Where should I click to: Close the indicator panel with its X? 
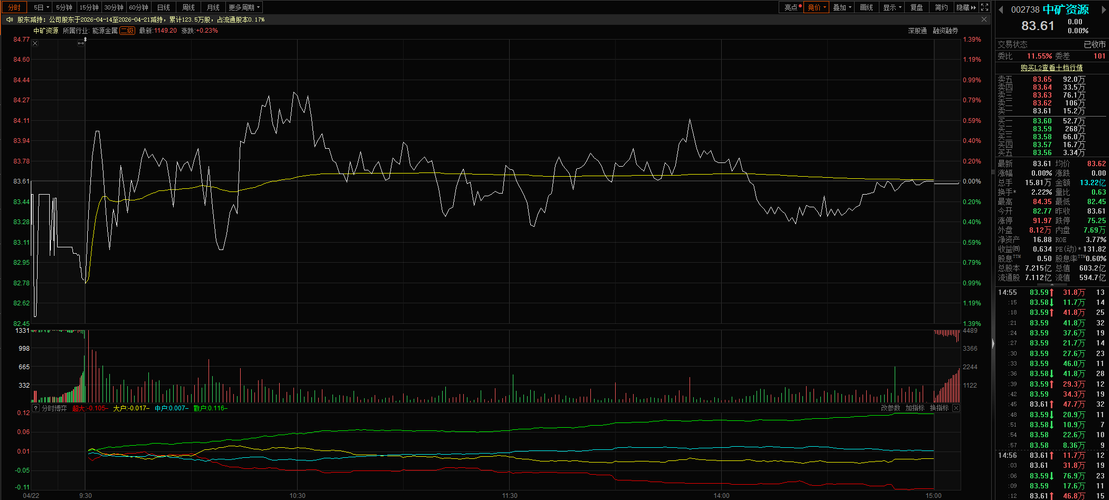(x=956, y=408)
